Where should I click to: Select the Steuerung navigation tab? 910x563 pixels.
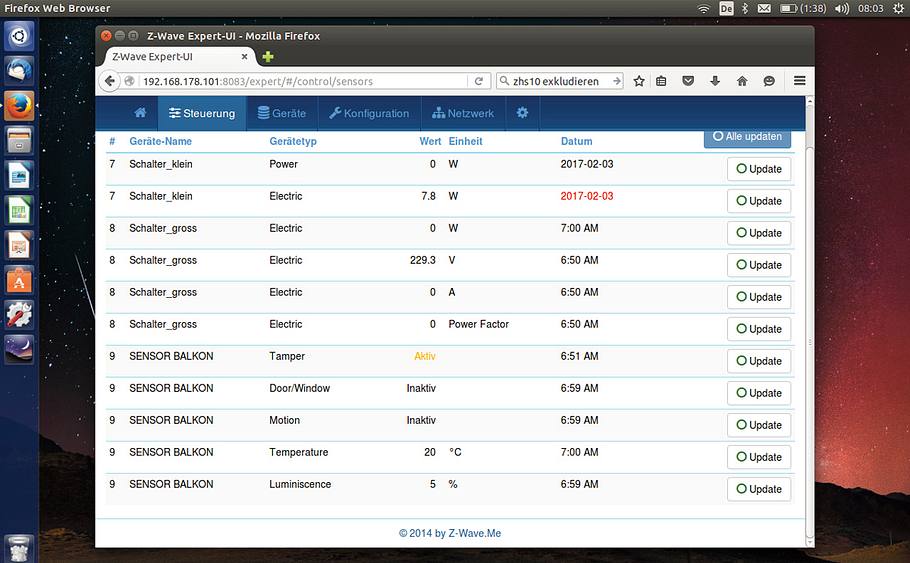202,113
